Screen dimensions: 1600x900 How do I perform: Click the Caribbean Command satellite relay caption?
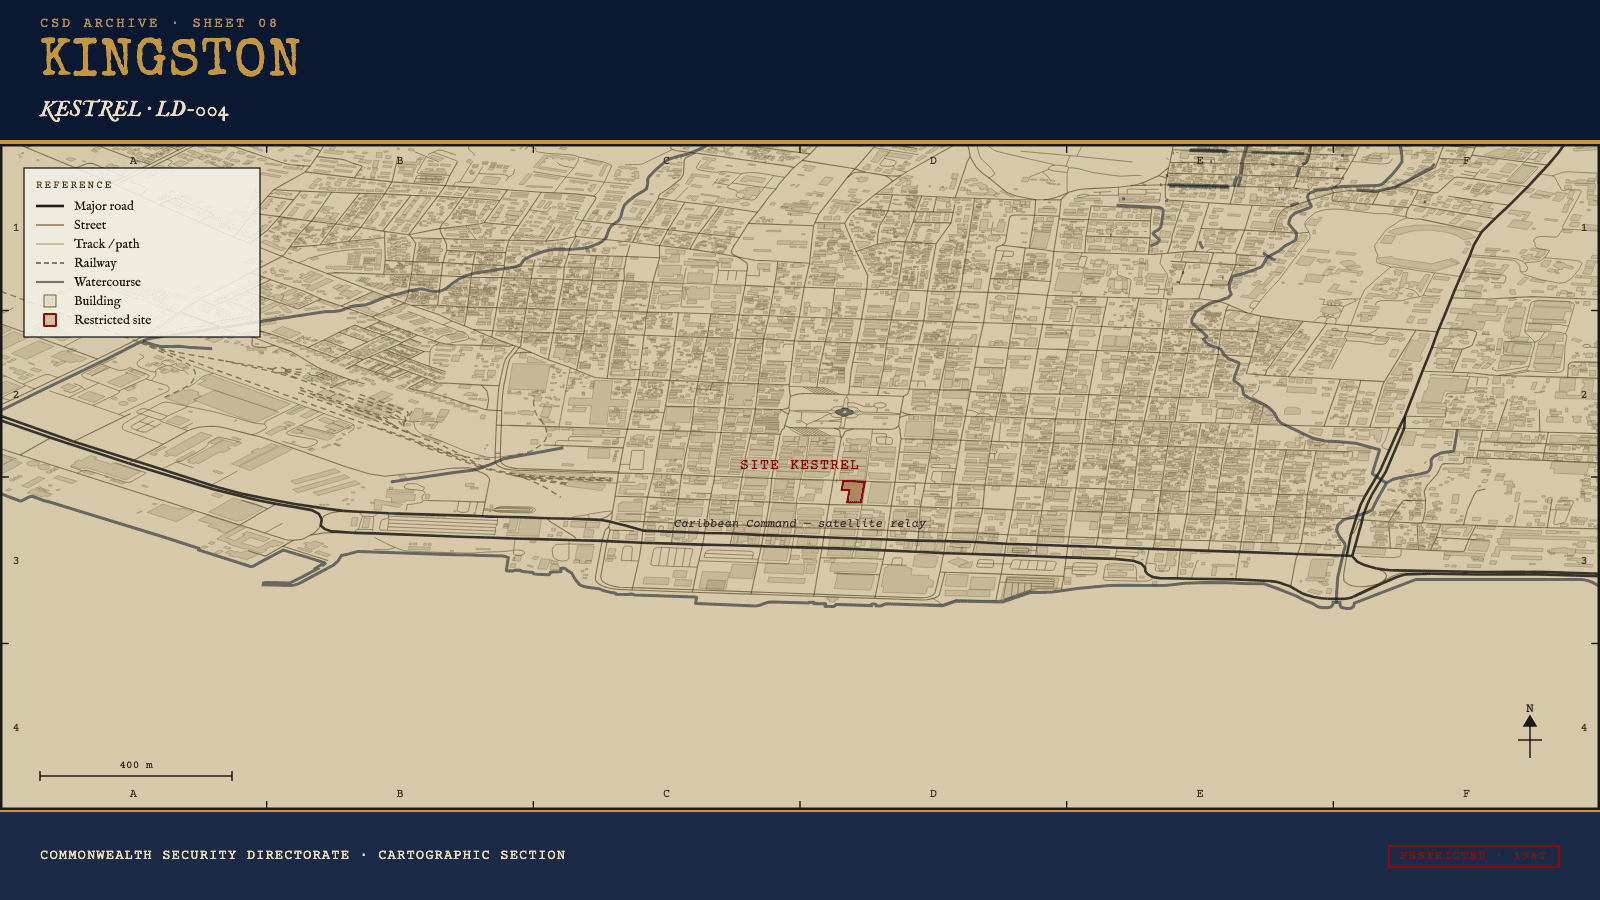pyautogui.click(x=800, y=523)
